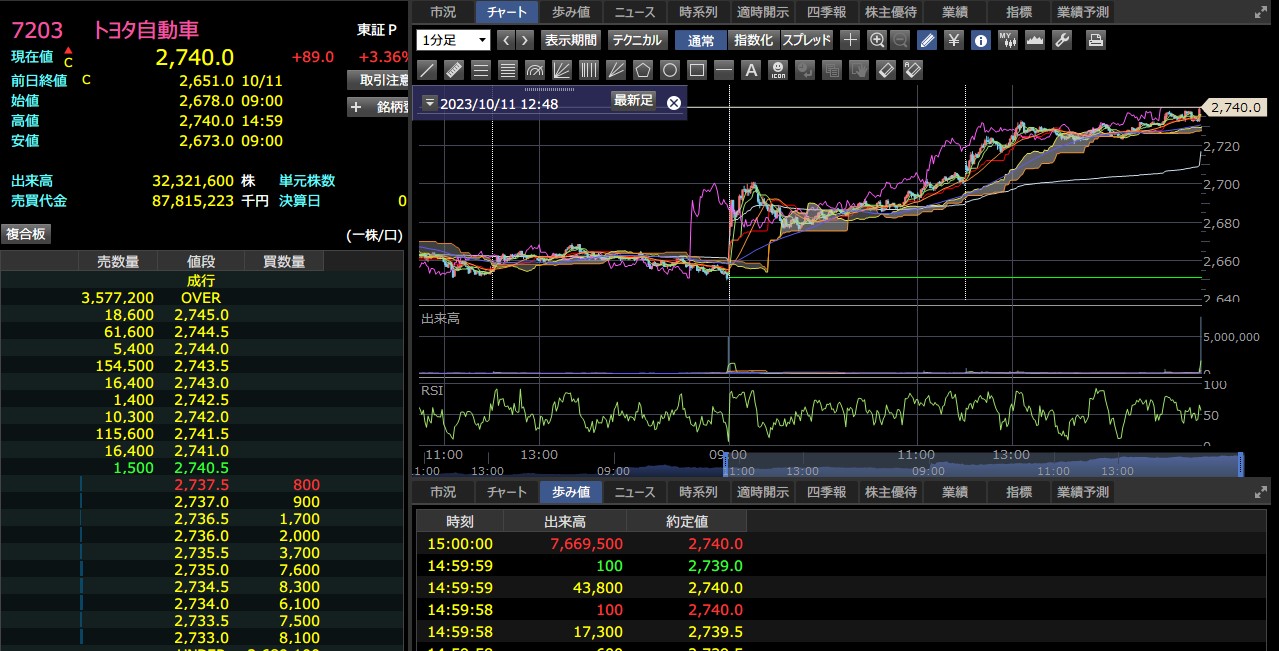Viewport: 1279px width, 651px height.
Task: Open upper panel 株主優待 tab
Action: coord(890,12)
